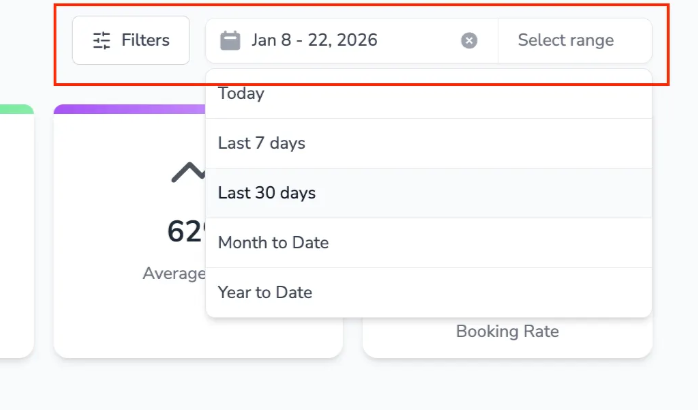Open the Filters button
Screen dimensions: 698x410
click(x=131, y=41)
